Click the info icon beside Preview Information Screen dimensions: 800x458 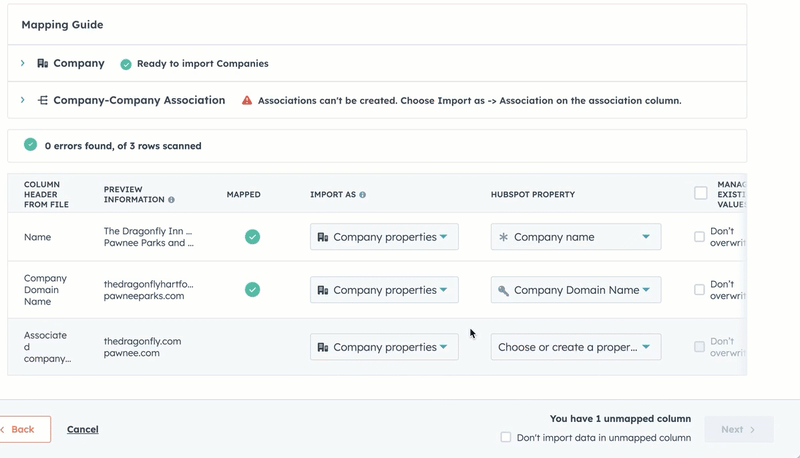click(x=172, y=200)
